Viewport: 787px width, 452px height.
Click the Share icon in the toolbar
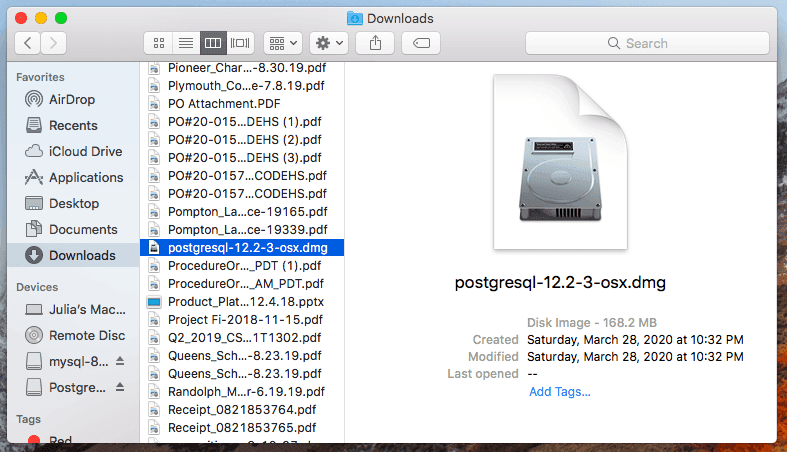pyautogui.click(x=375, y=43)
